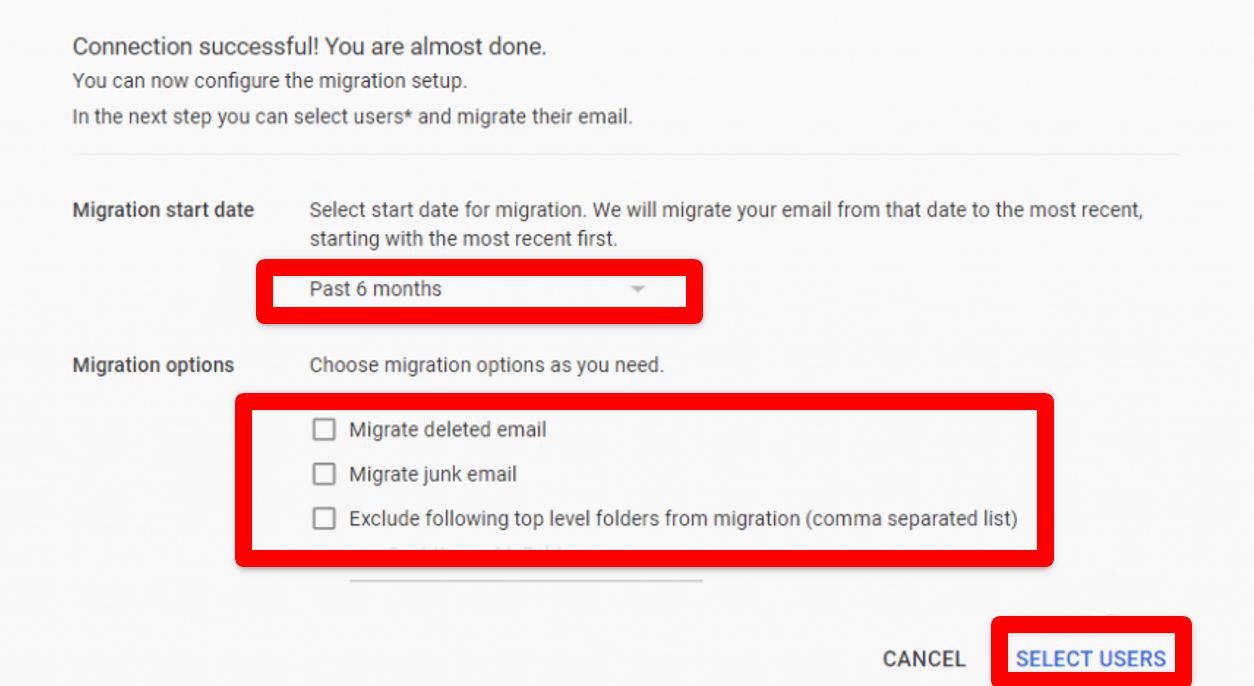Click the 'Migration options' label
Viewport: 1254px width, 686px height.
pyautogui.click(x=152, y=365)
